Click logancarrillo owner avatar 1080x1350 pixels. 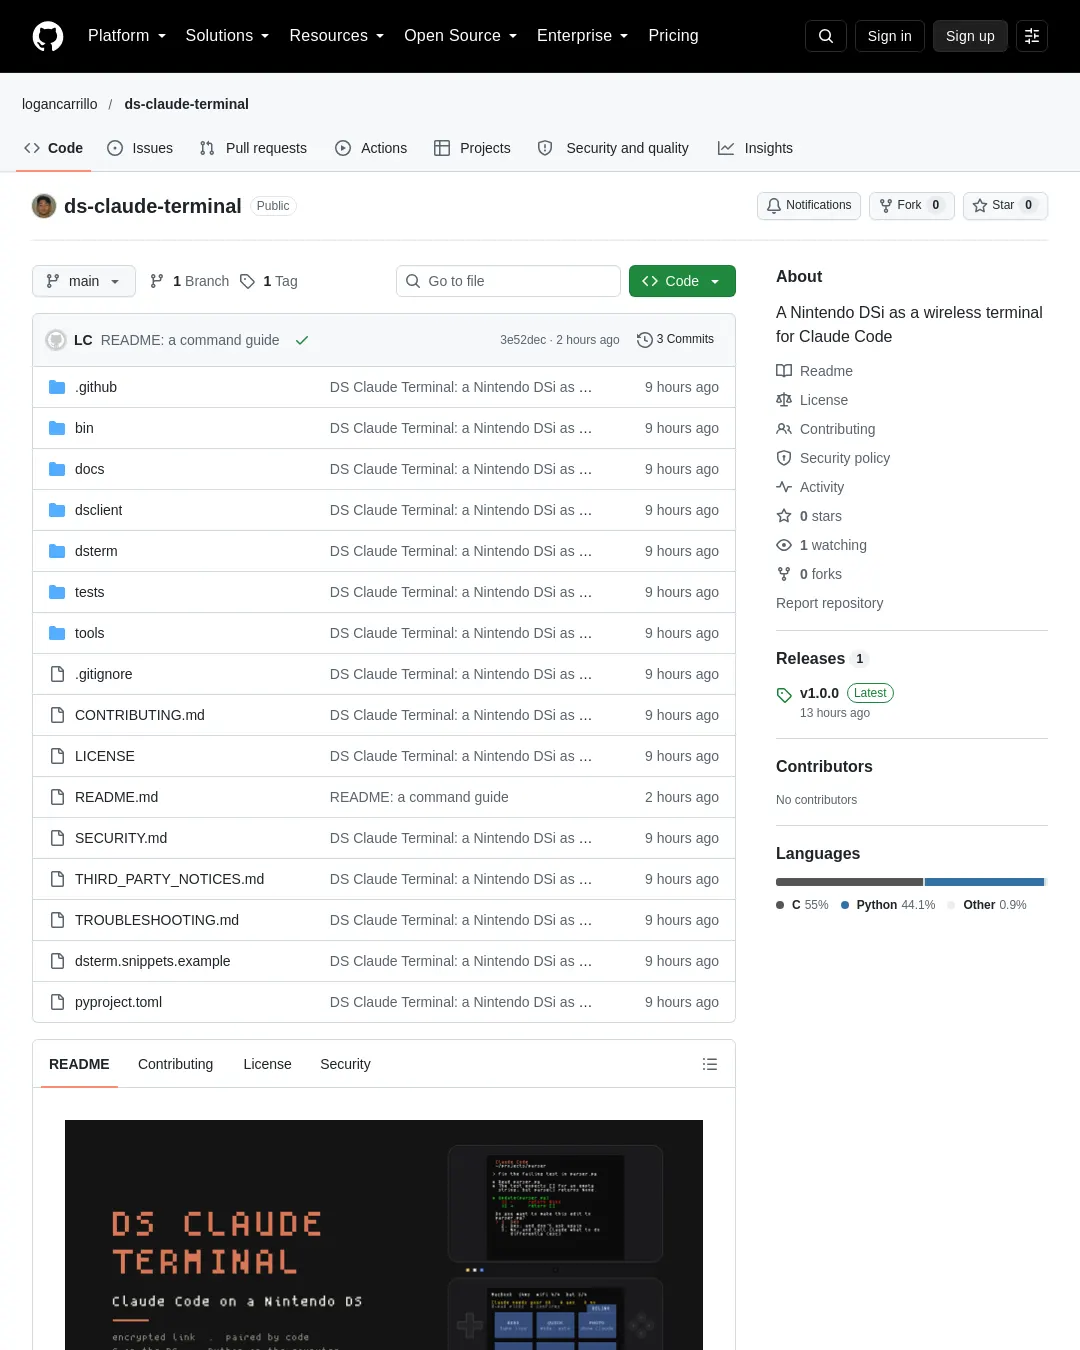point(44,206)
